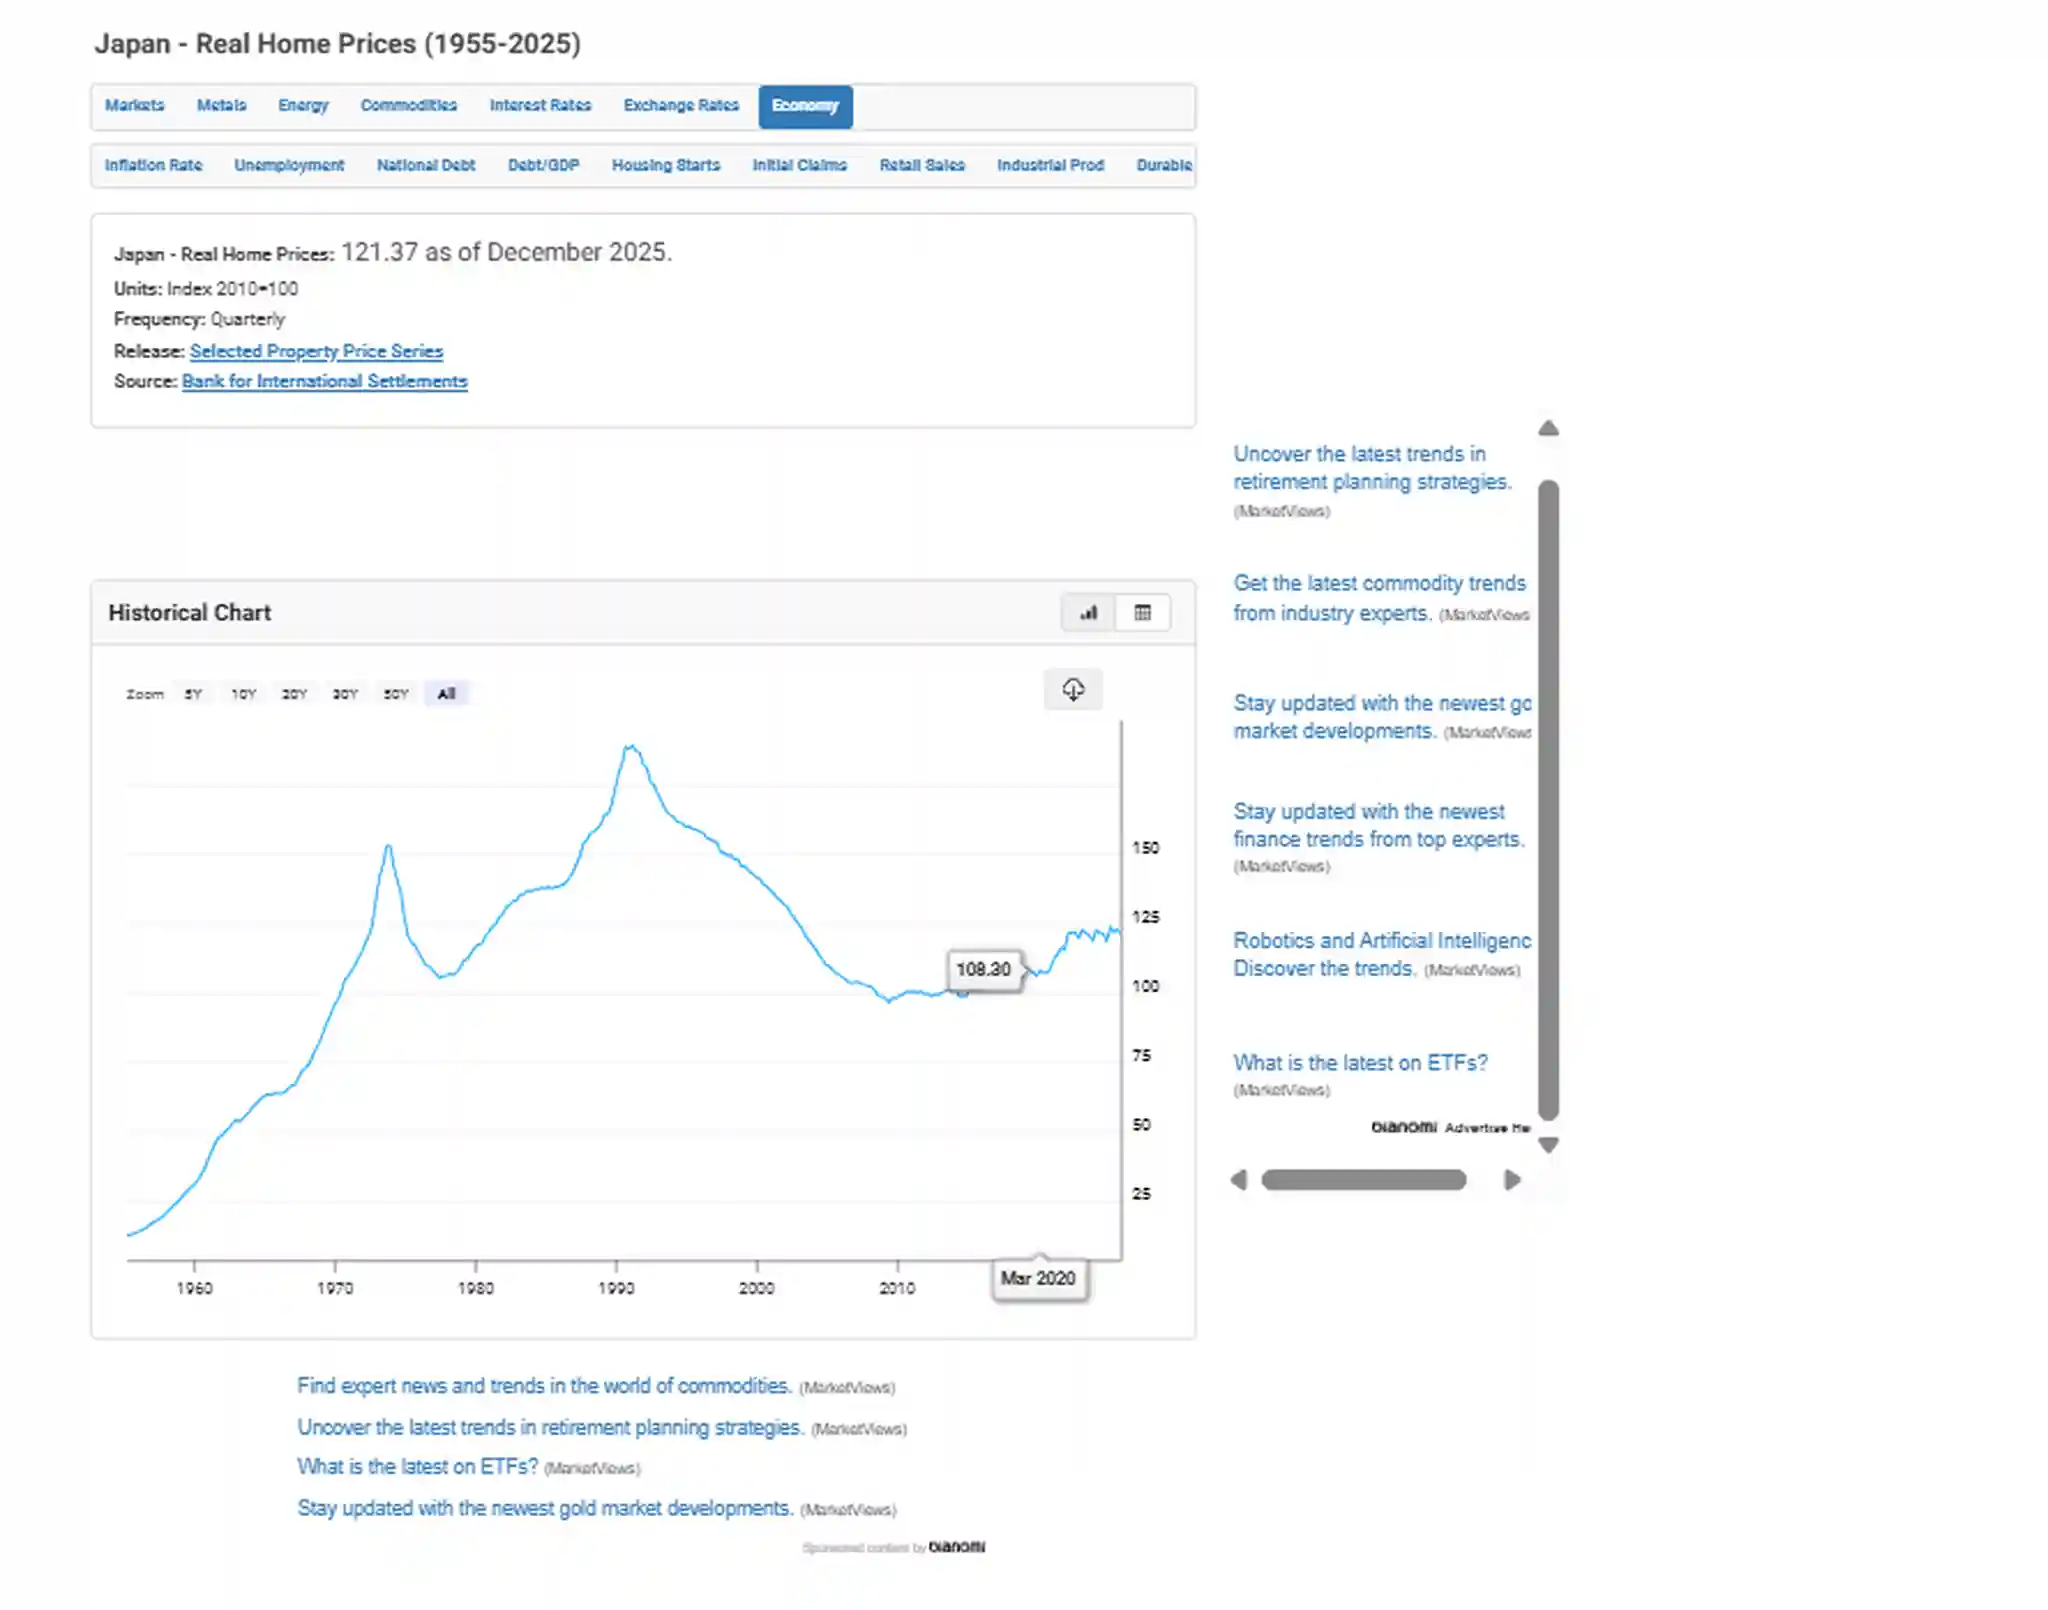
Task: Open the Economy tab
Action: click(805, 106)
